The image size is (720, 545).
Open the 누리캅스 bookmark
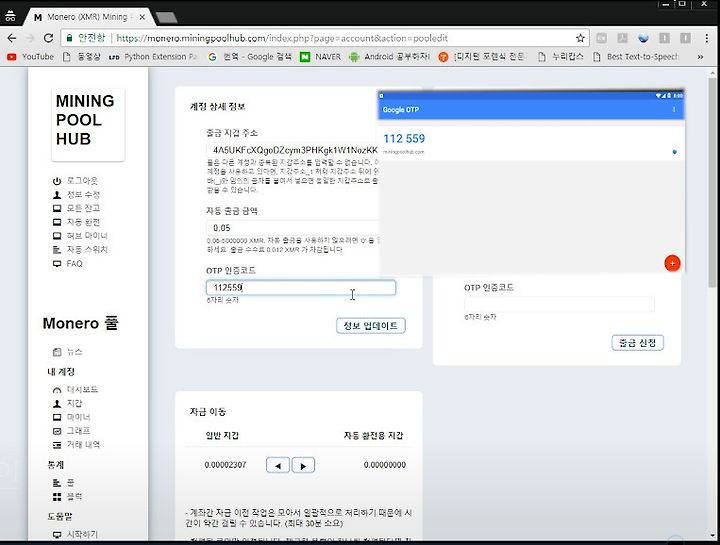coord(561,56)
